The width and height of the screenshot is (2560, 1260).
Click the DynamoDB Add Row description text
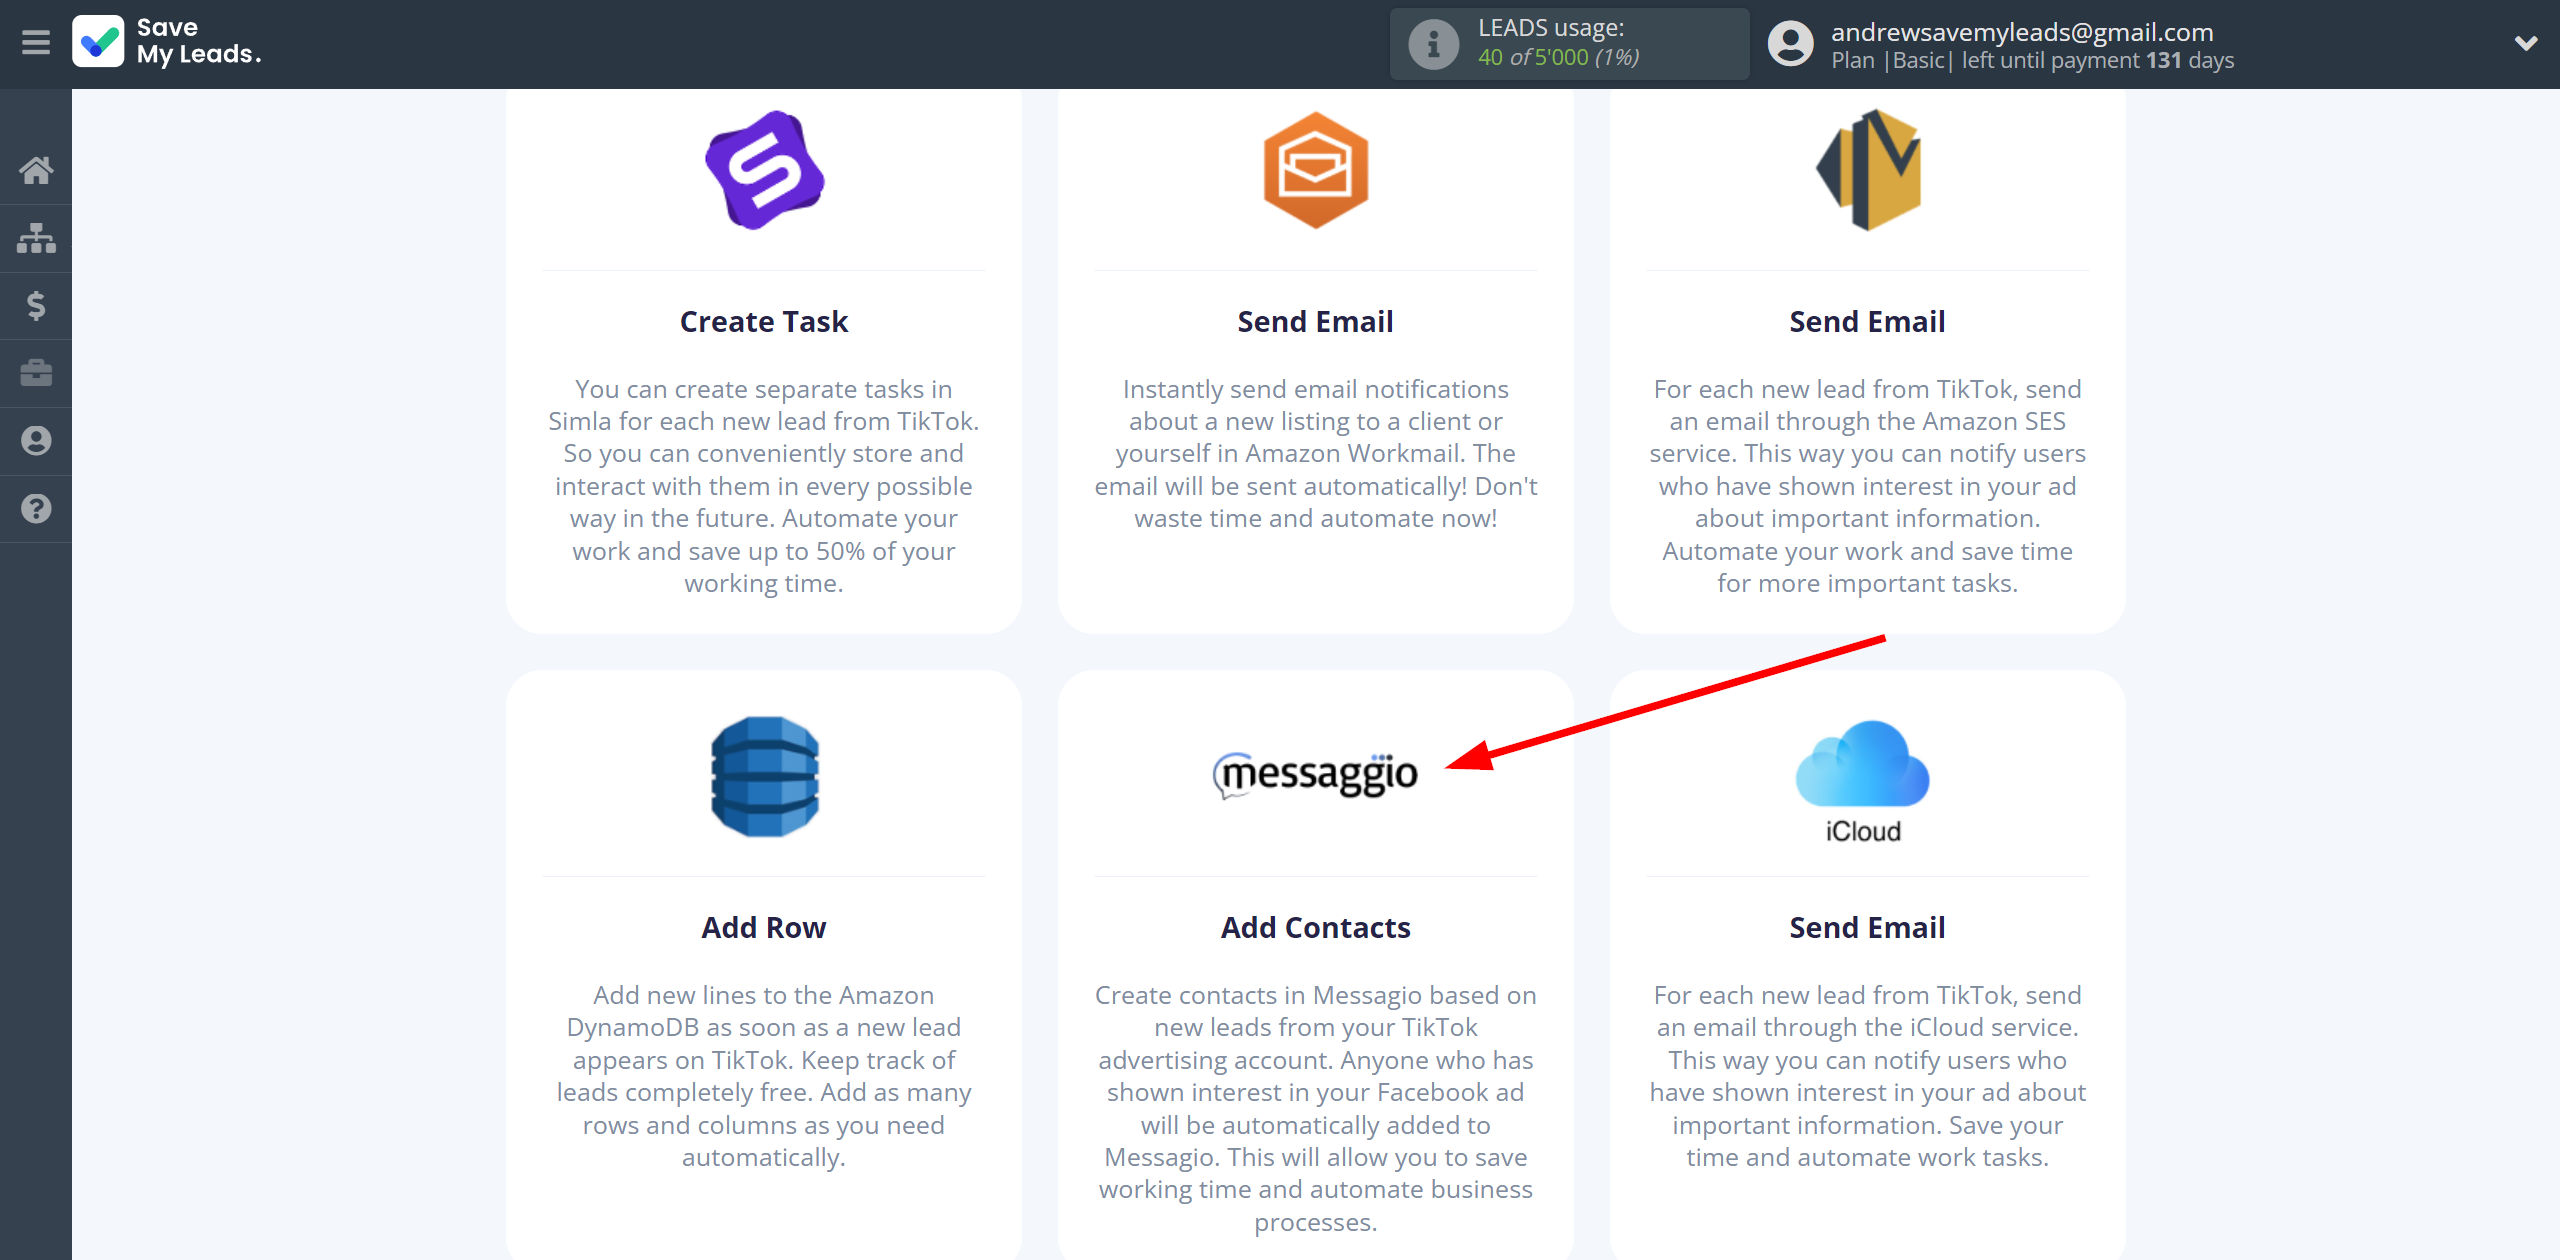(x=764, y=1076)
